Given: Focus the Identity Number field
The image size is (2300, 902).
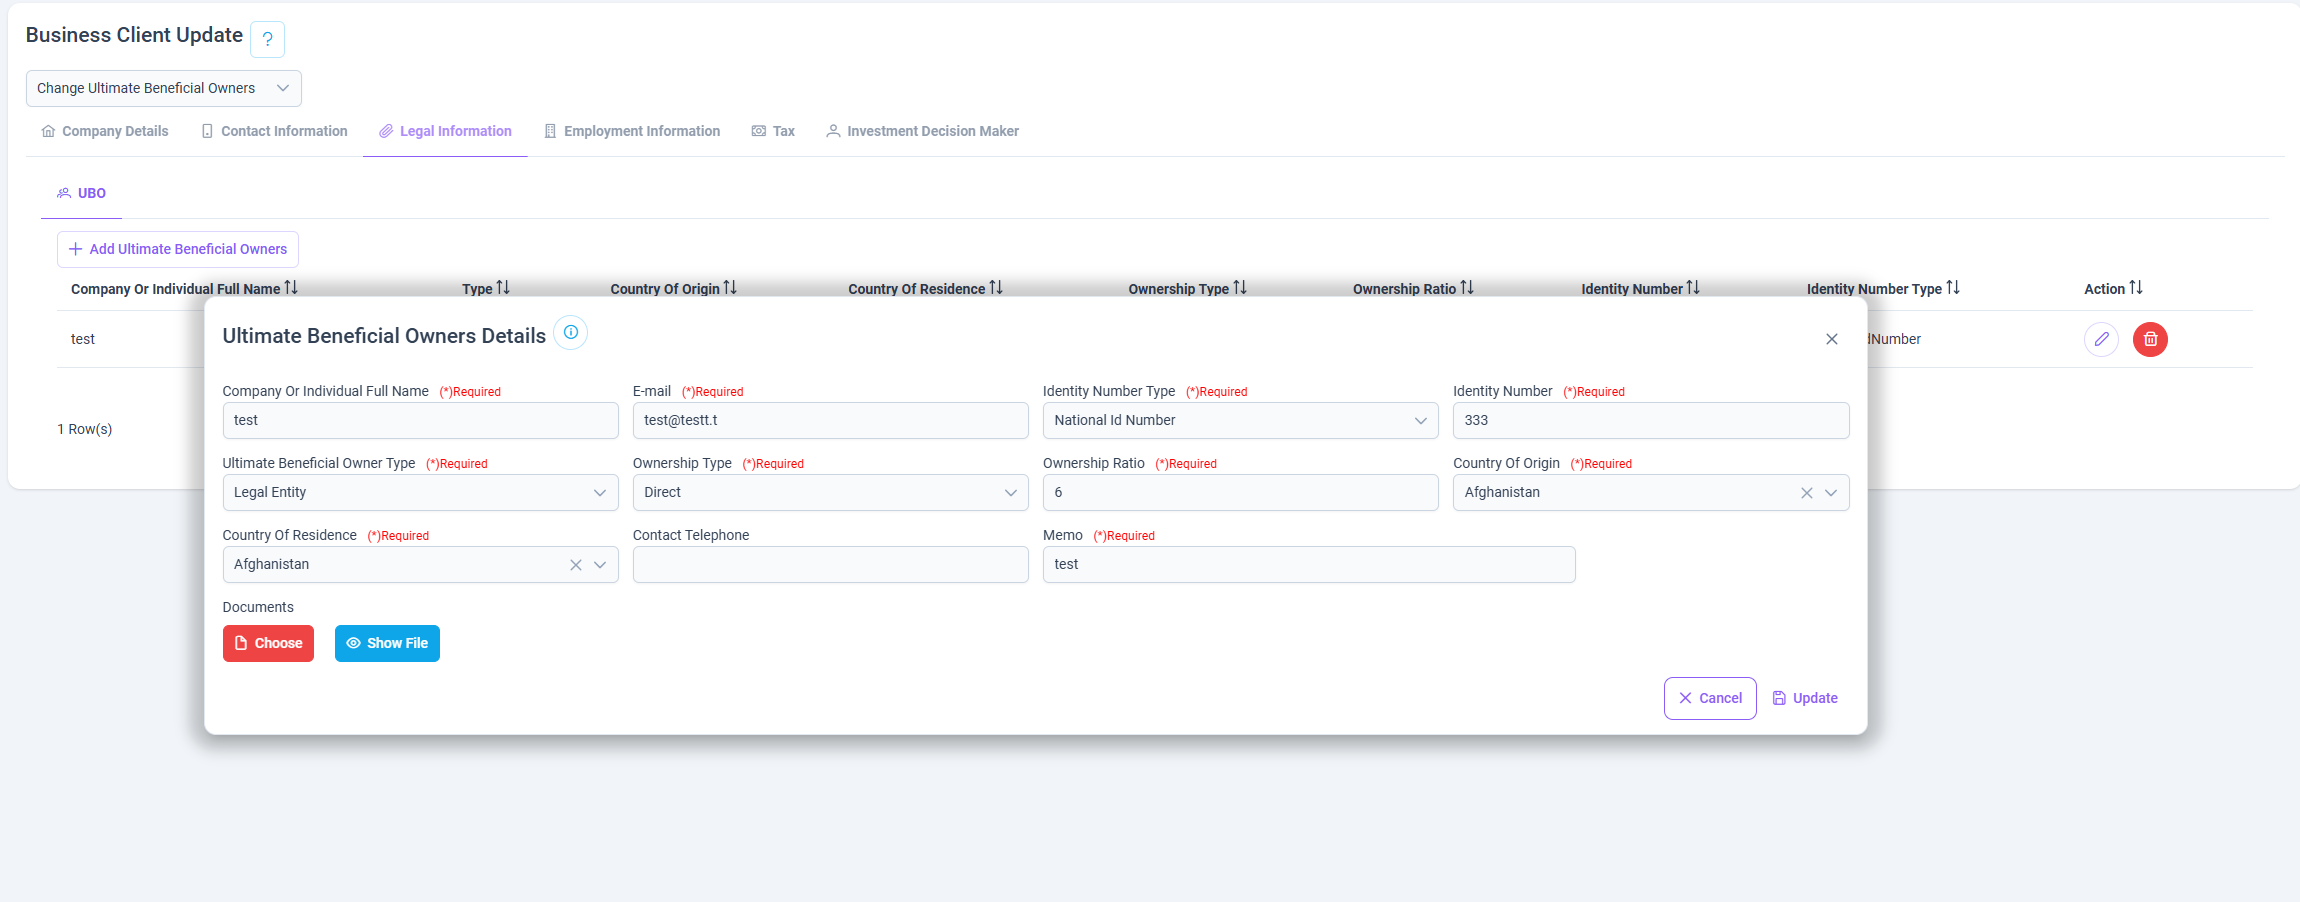Looking at the screenshot, I should tap(1651, 421).
